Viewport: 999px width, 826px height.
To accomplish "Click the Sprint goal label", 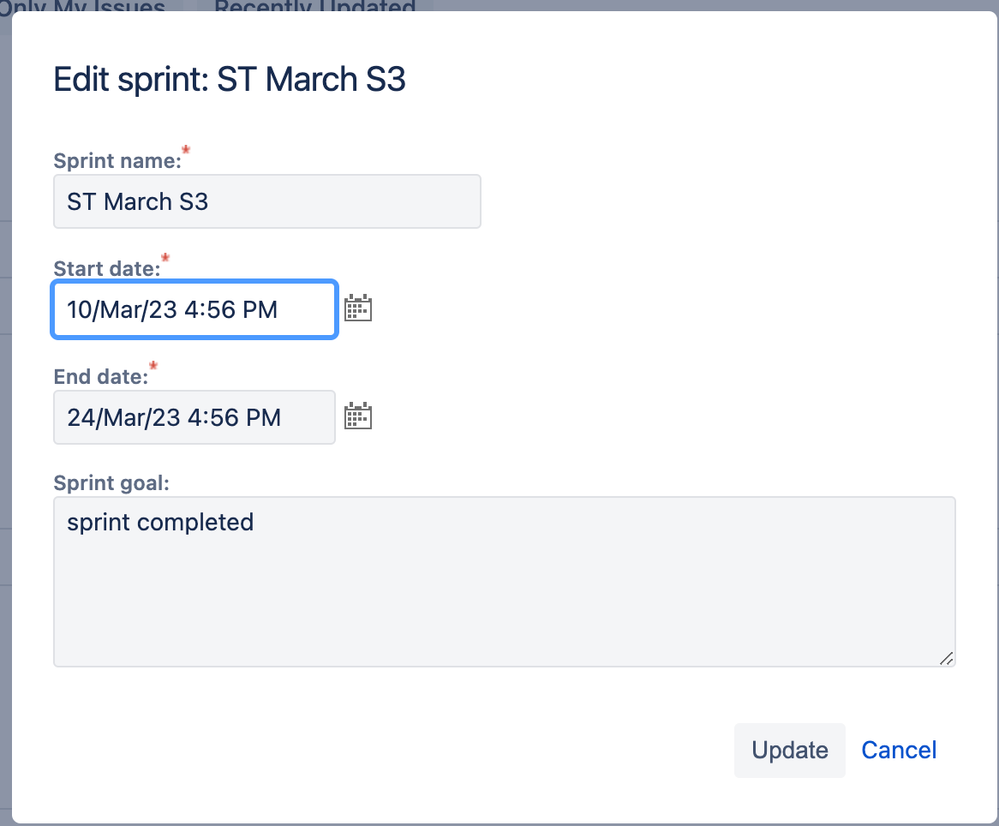I will click(111, 483).
